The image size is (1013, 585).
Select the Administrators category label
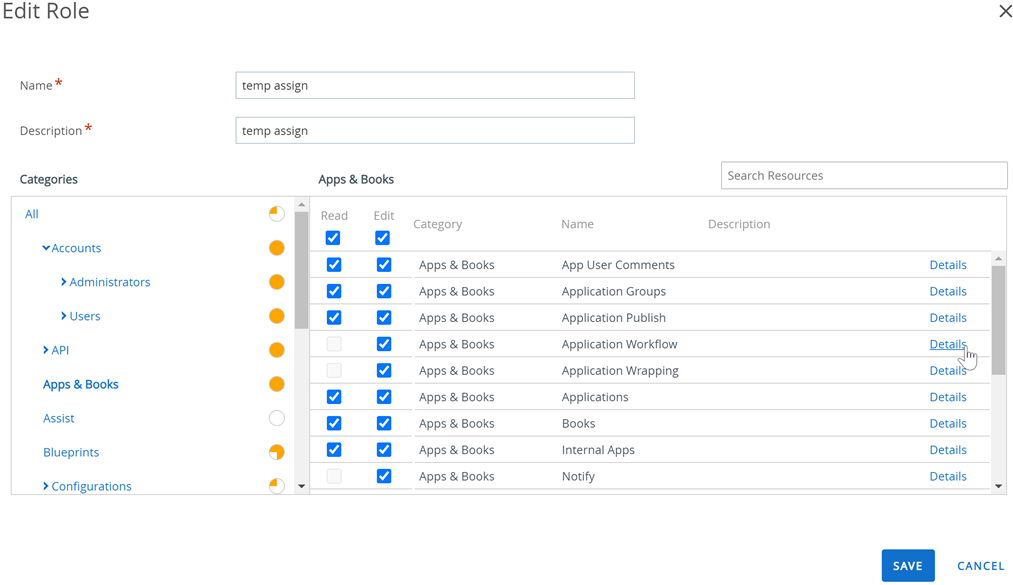[x=110, y=282]
